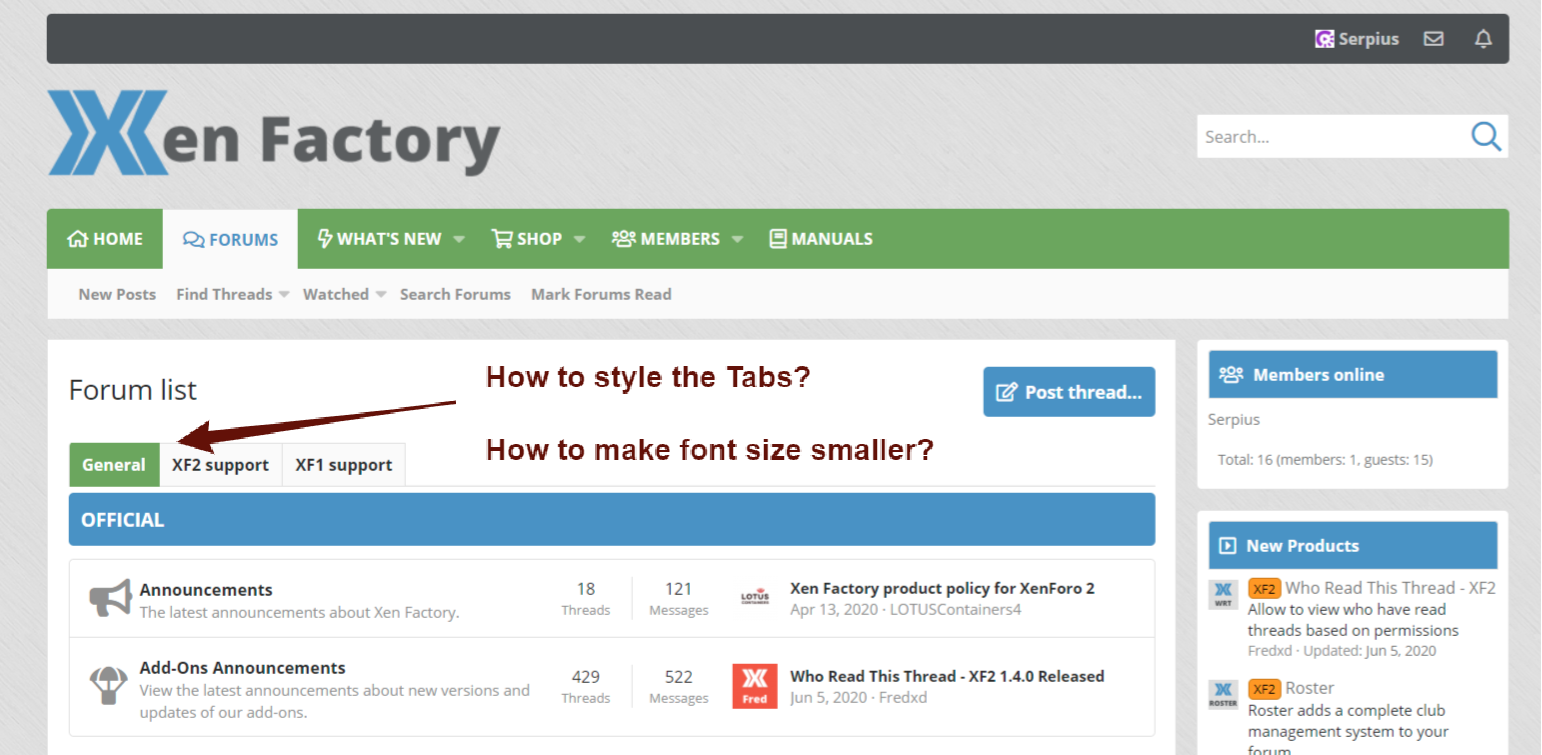The height and width of the screenshot is (755, 1542).
Task: Expand the MEMBERS dropdown arrow
Action: click(737, 239)
